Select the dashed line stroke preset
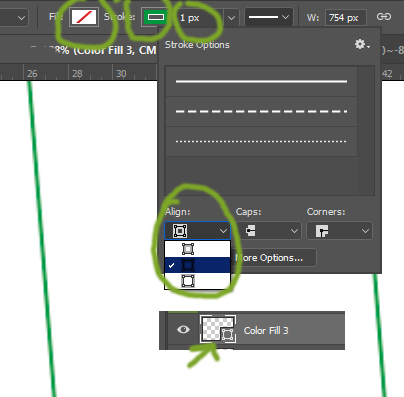This screenshot has width=404, height=397. point(261,112)
